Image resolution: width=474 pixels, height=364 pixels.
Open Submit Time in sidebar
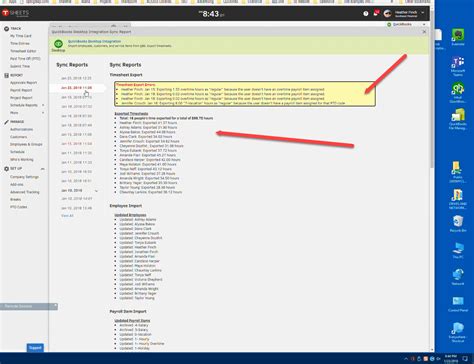coord(20,66)
